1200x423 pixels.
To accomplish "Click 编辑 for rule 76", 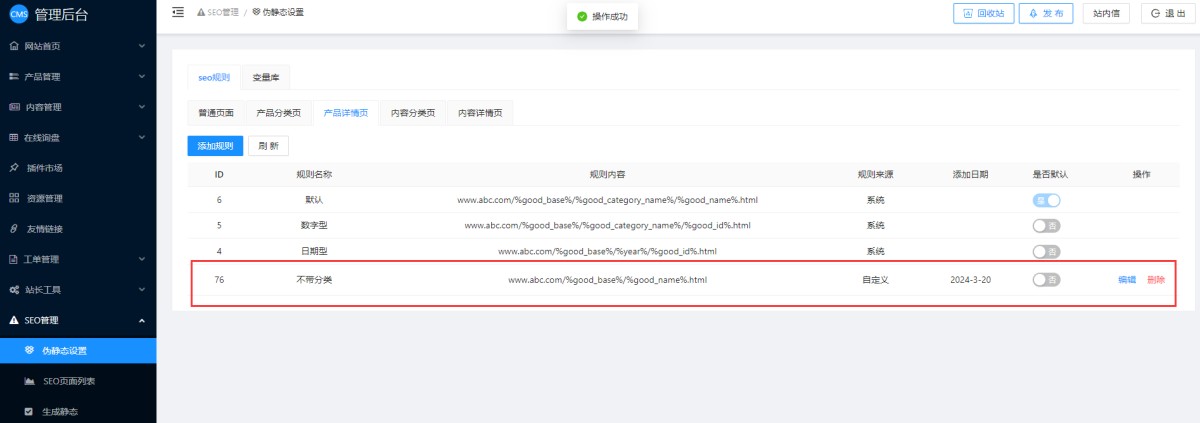I will pos(1127,280).
